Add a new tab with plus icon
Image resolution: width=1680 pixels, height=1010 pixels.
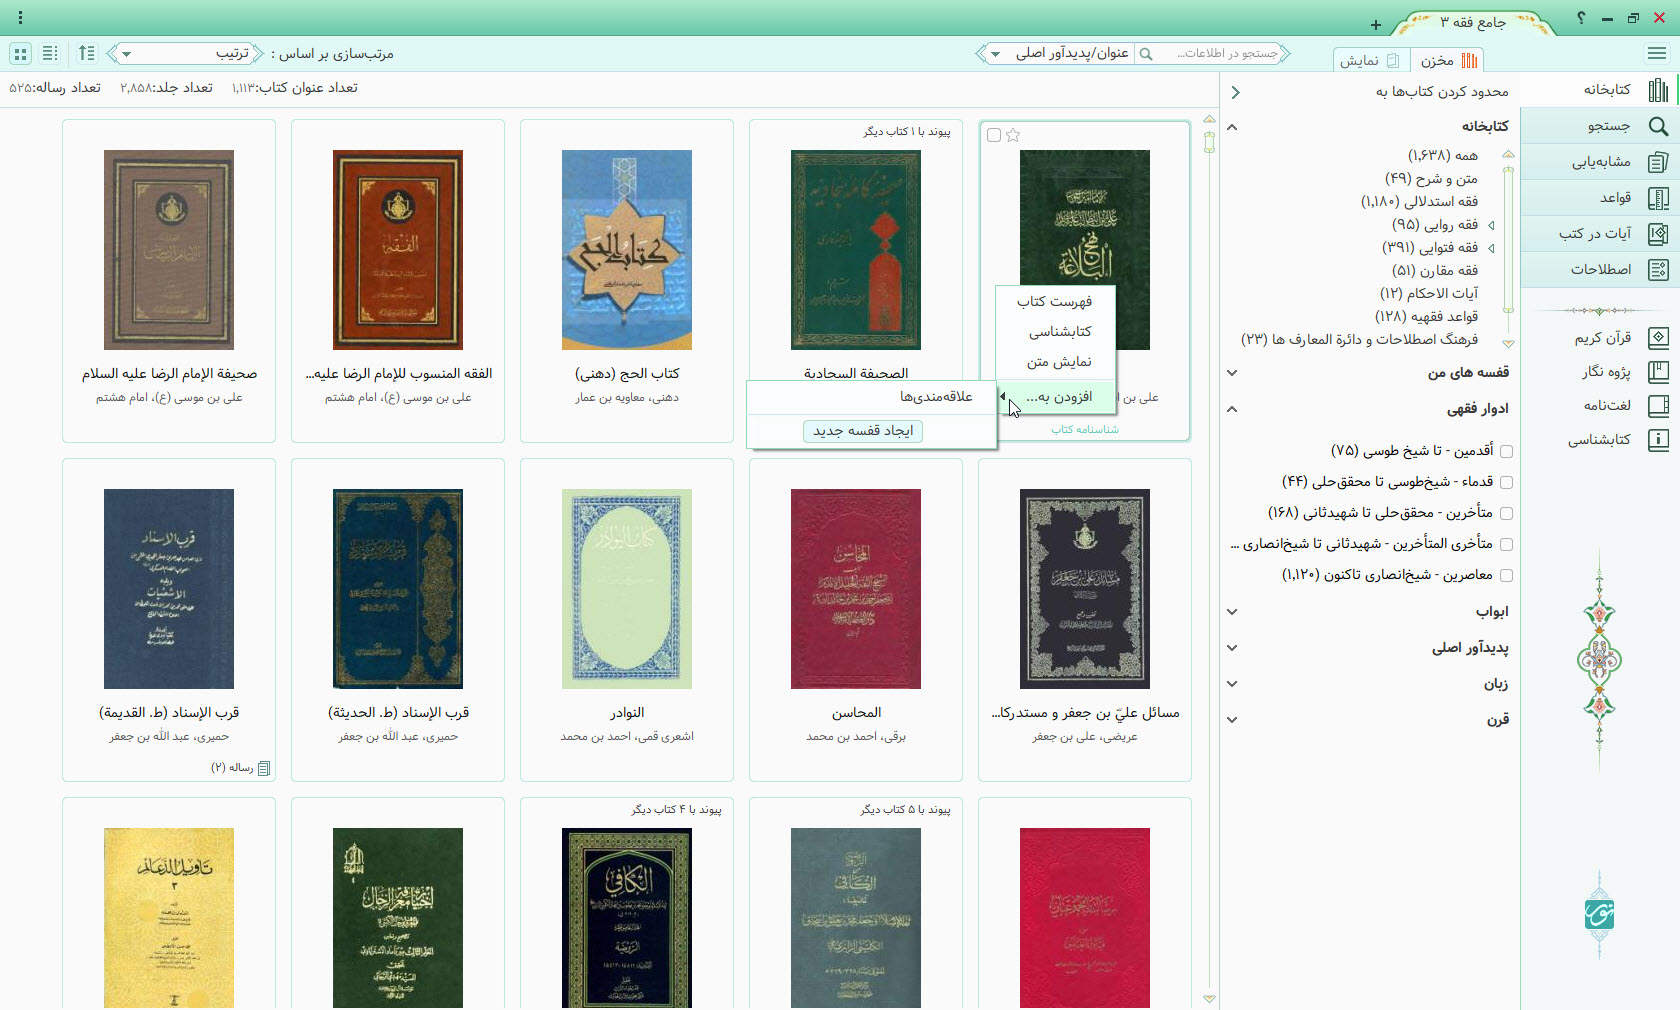[1376, 25]
